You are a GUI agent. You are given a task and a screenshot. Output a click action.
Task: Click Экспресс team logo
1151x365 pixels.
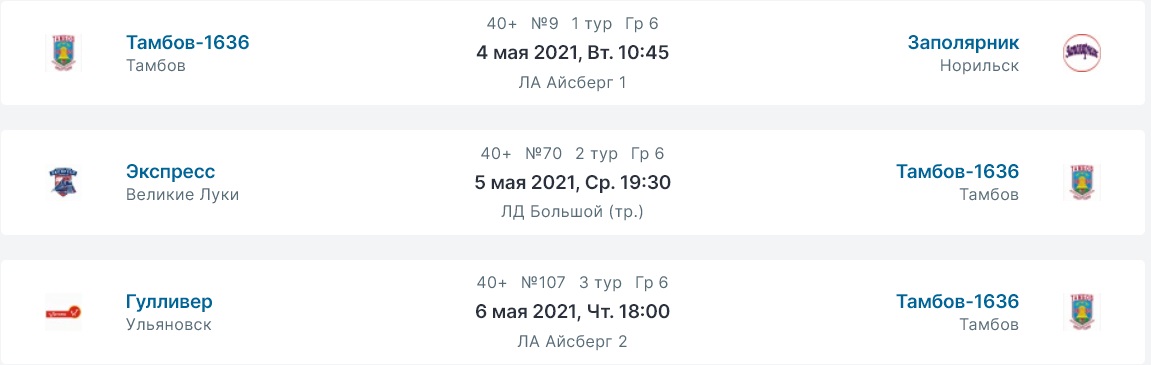62,182
